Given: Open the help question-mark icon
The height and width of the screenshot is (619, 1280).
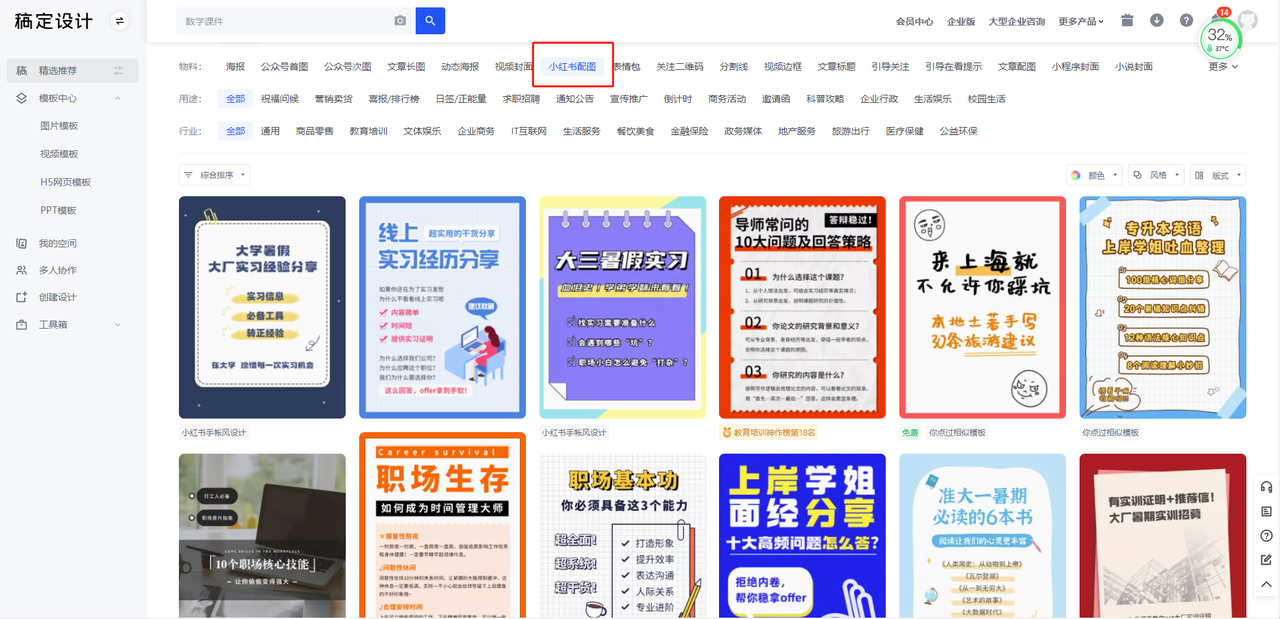Looking at the screenshot, I should pos(1186,19).
